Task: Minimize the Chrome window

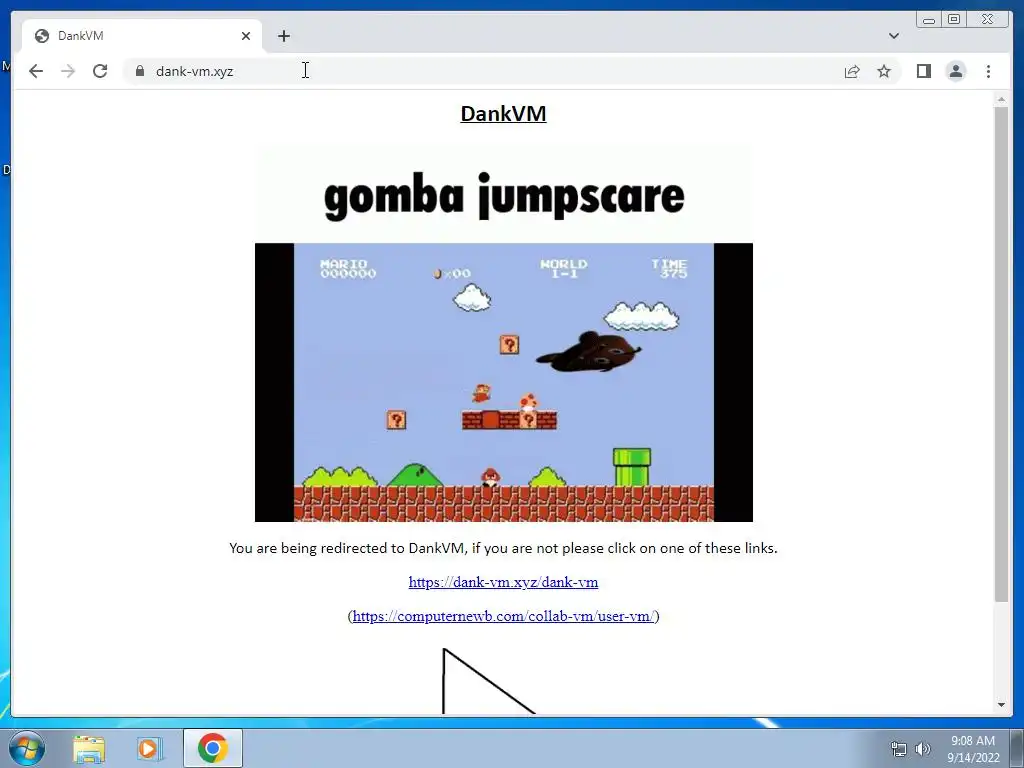Action: click(x=929, y=20)
